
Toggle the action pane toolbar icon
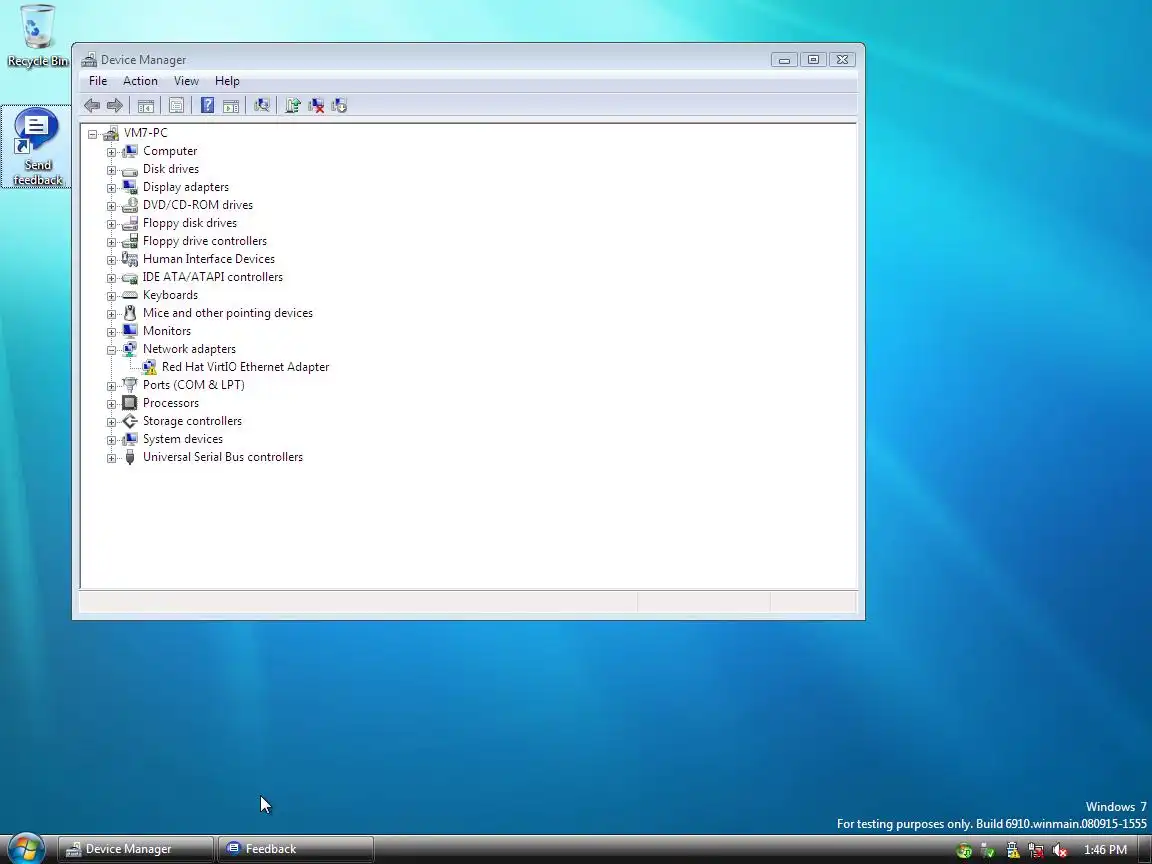pos(231,106)
